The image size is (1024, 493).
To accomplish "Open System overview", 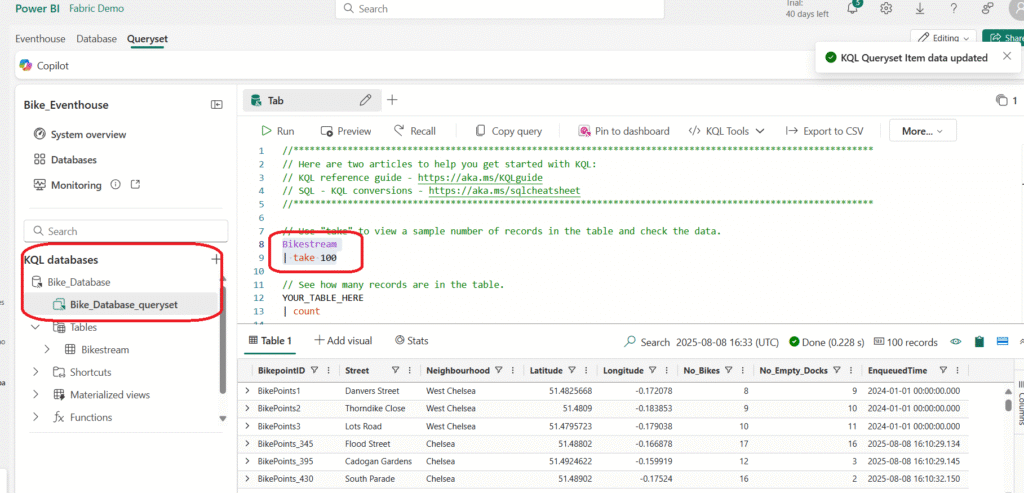I will pyautogui.click(x=80, y=135).
